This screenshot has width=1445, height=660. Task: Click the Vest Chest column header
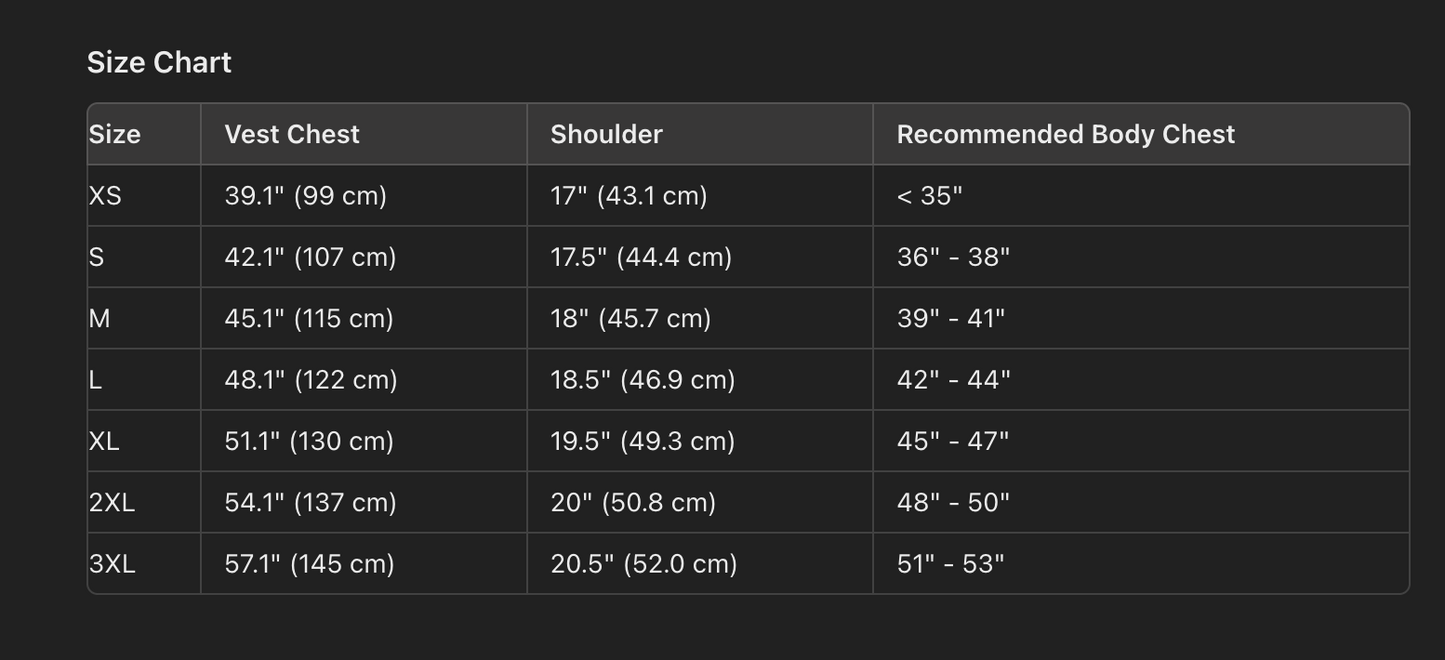pyautogui.click(x=292, y=134)
